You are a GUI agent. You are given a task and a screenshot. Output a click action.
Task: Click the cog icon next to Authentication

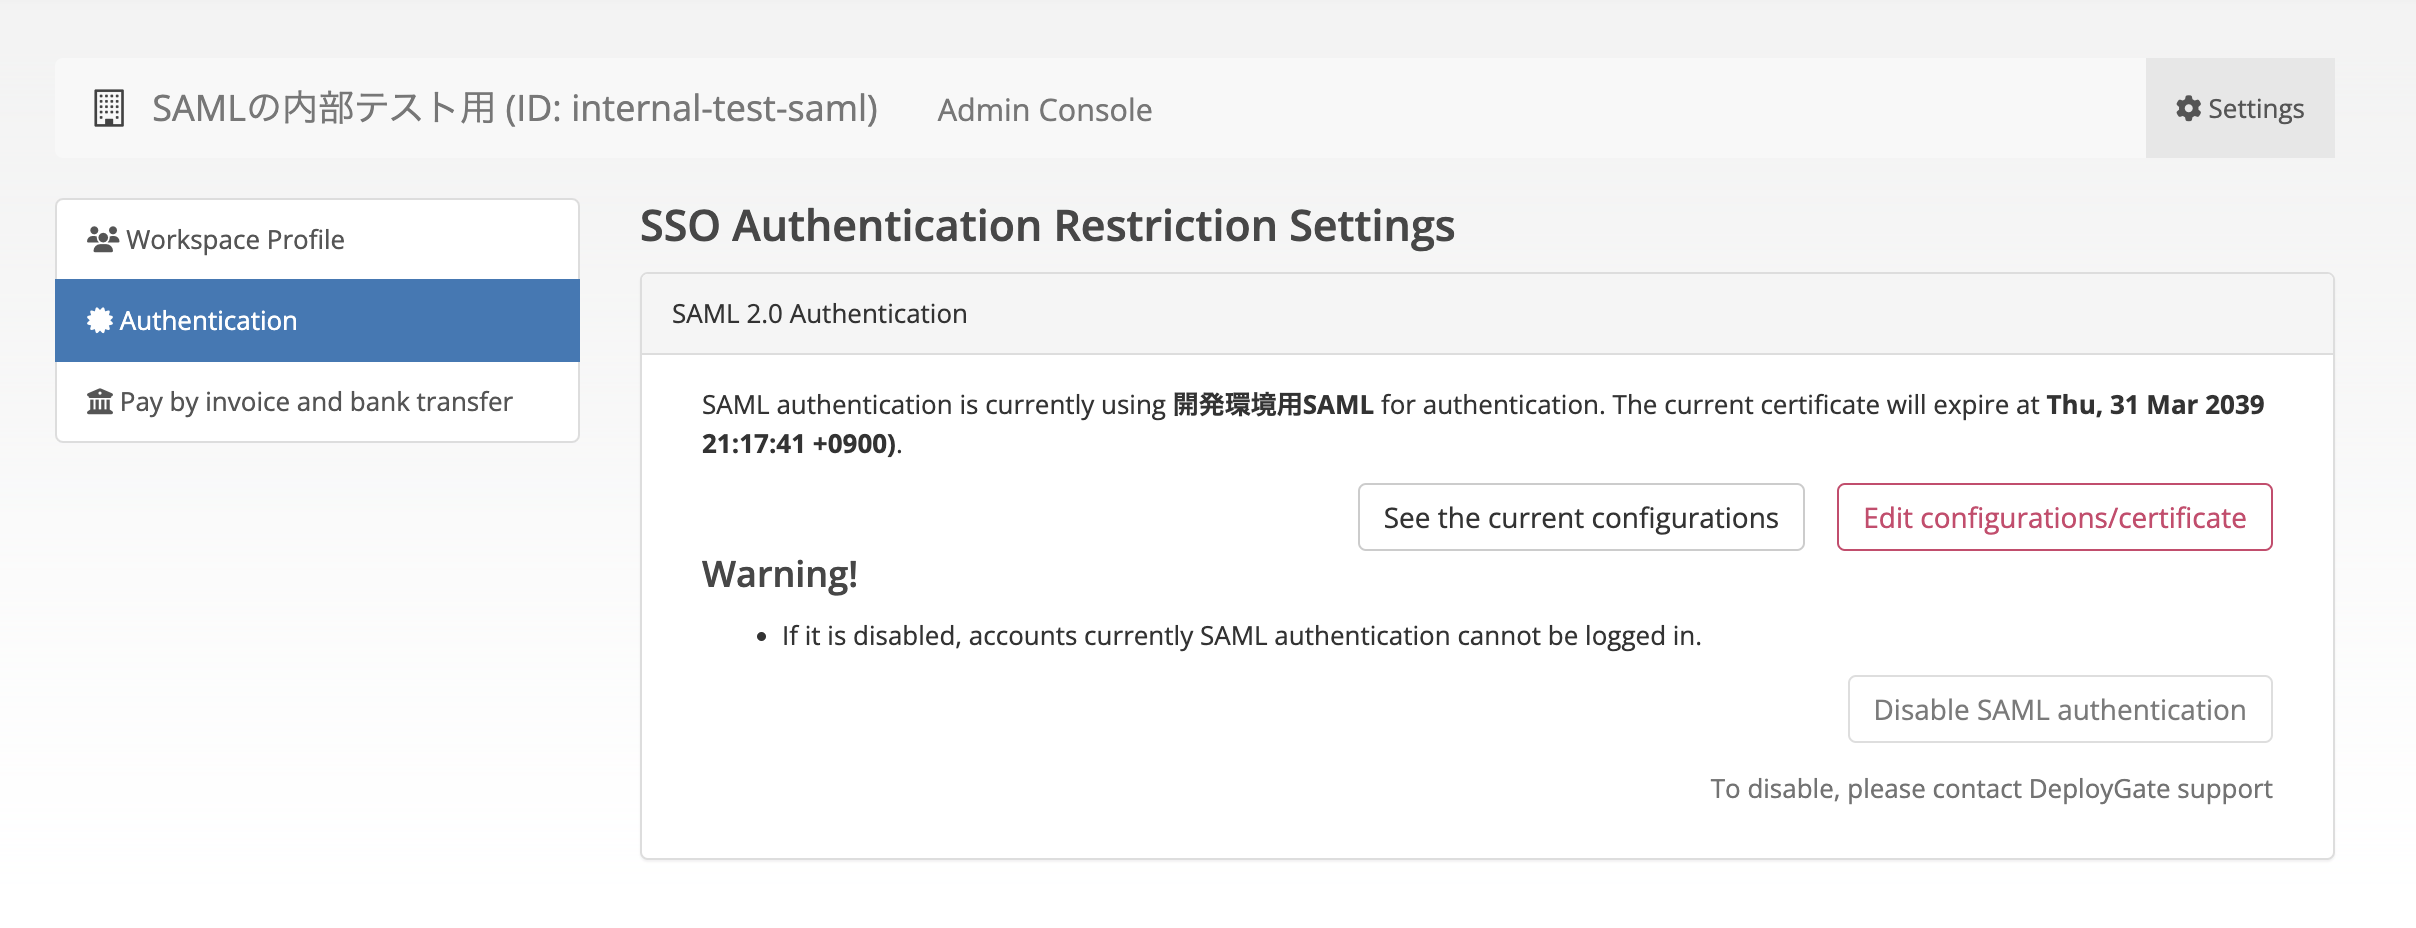[99, 320]
